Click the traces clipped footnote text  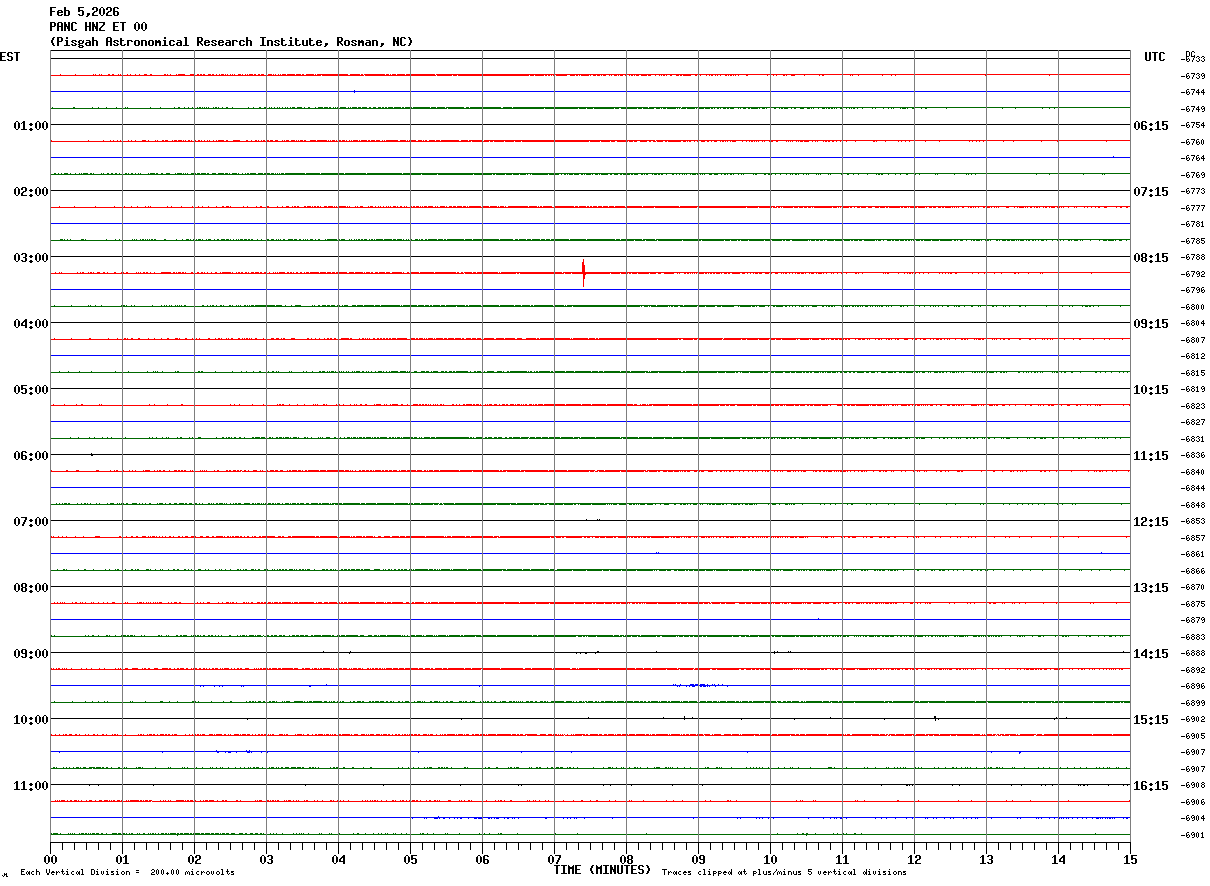[784, 873]
